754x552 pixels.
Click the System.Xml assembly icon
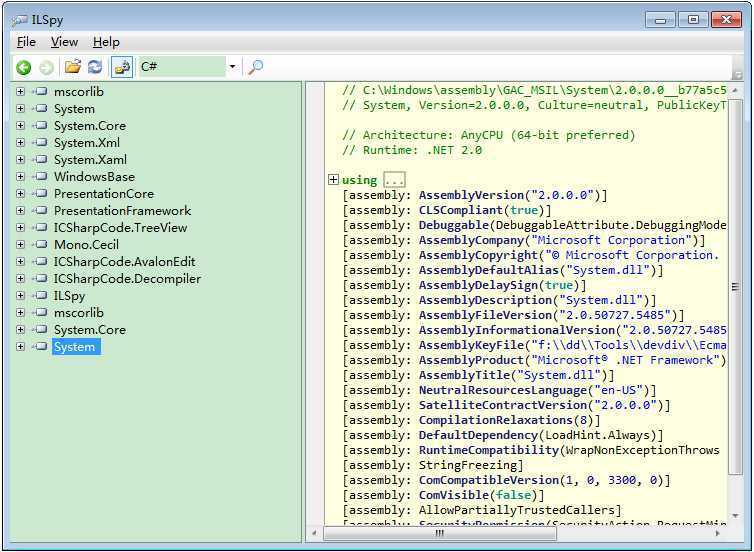tap(41, 142)
